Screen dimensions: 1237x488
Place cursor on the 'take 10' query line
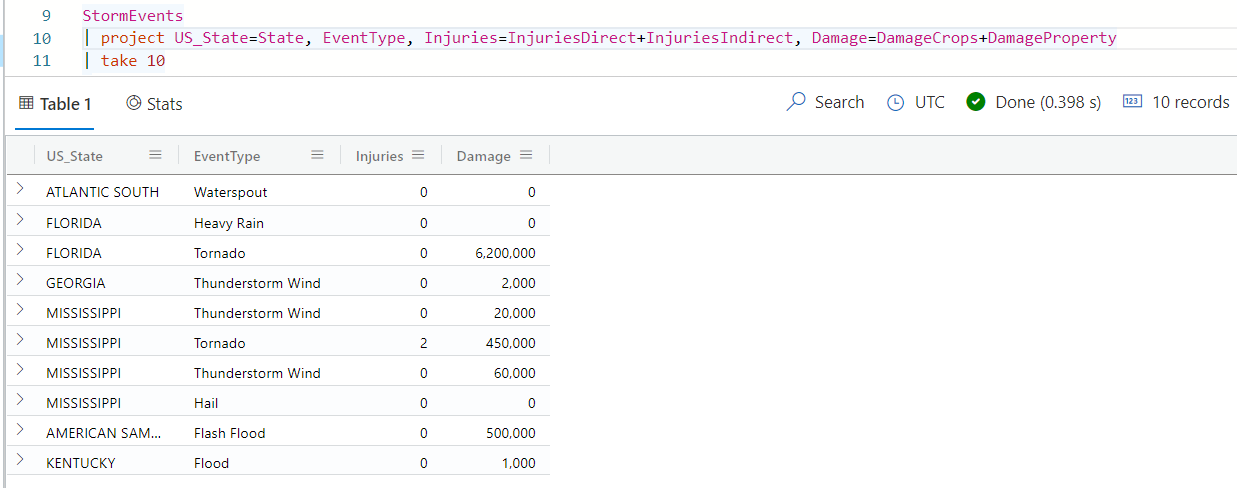coord(133,61)
